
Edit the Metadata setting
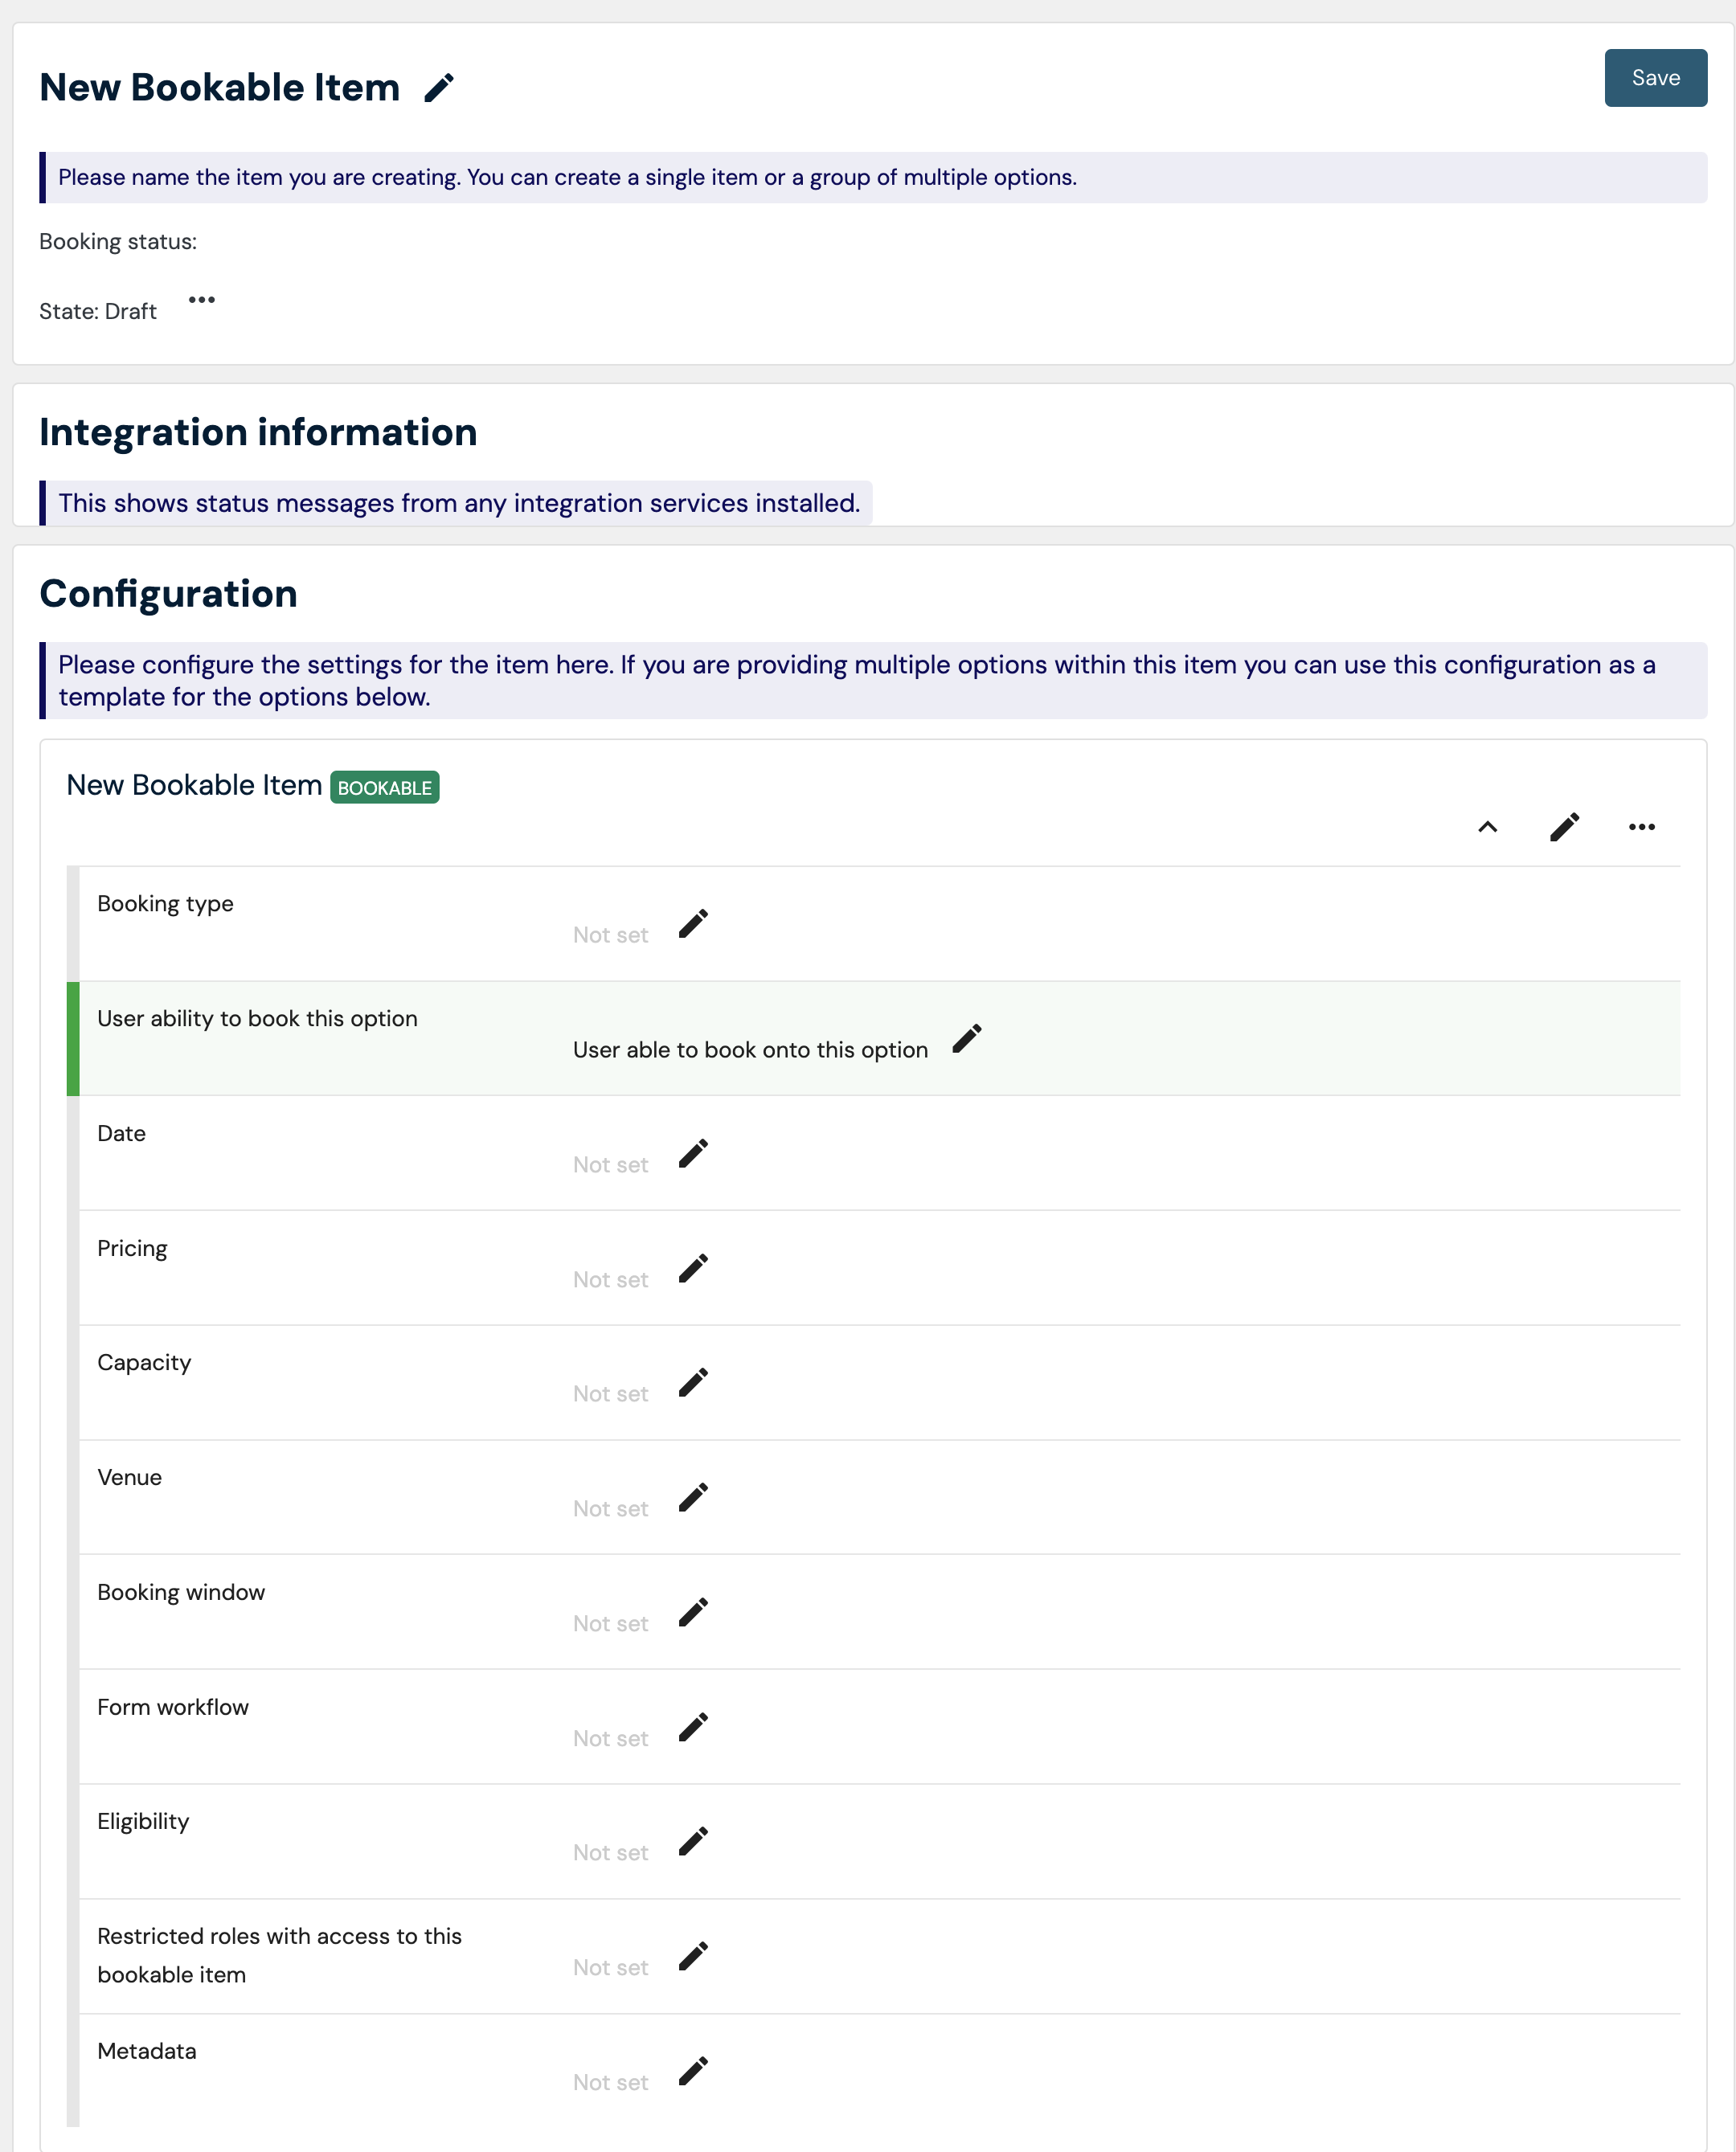point(693,2072)
